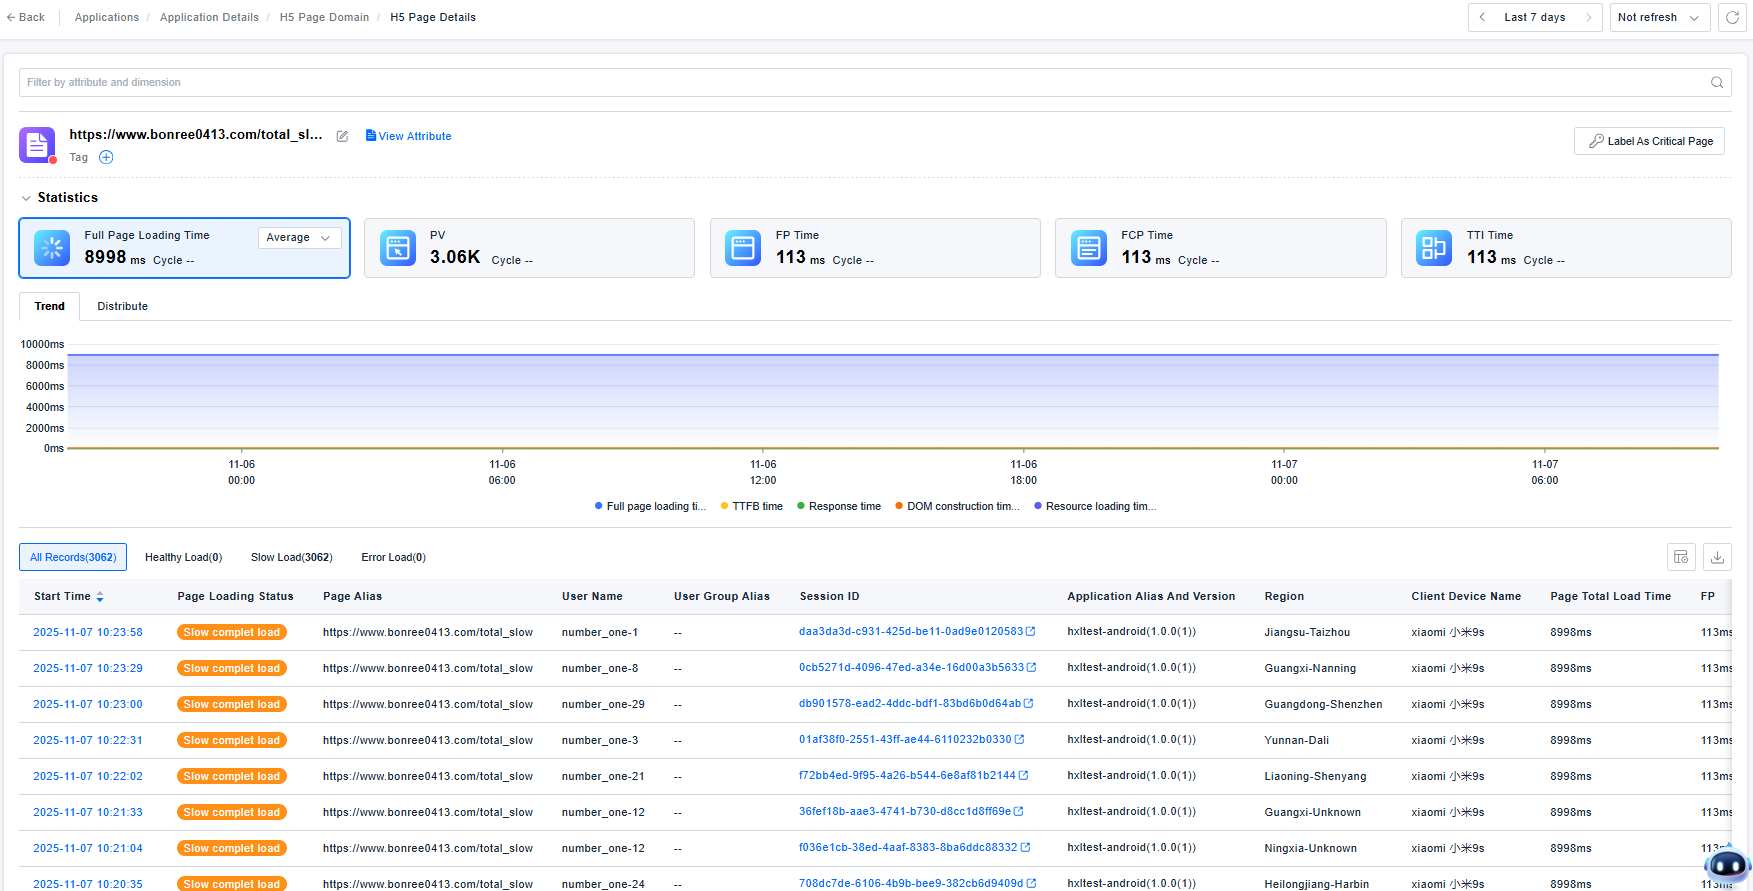Viewport: 1753px width, 891px height.
Task: Click Label As Critical Page button
Action: (x=1649, y=141)
